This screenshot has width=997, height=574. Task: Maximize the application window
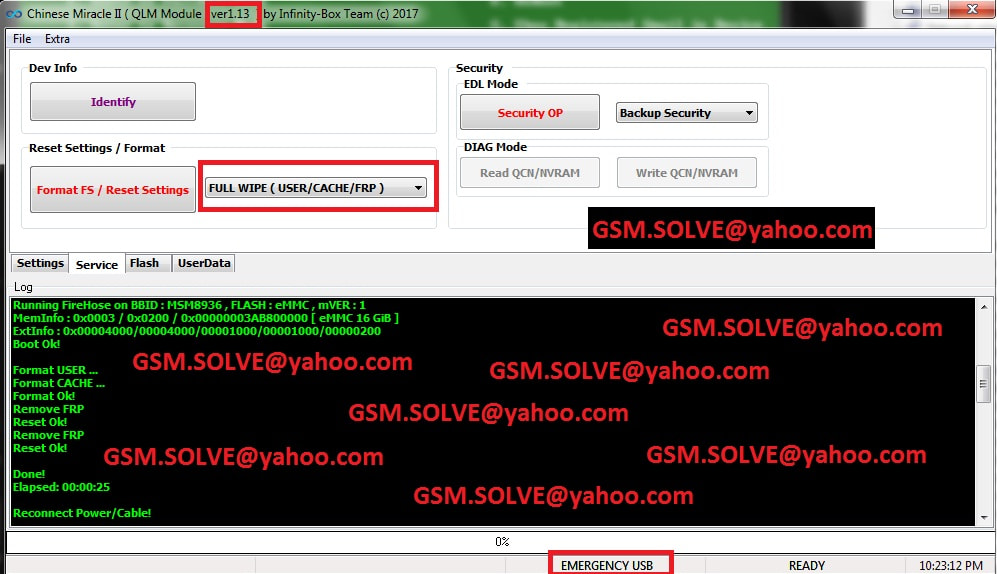click(x=935, y=10)
